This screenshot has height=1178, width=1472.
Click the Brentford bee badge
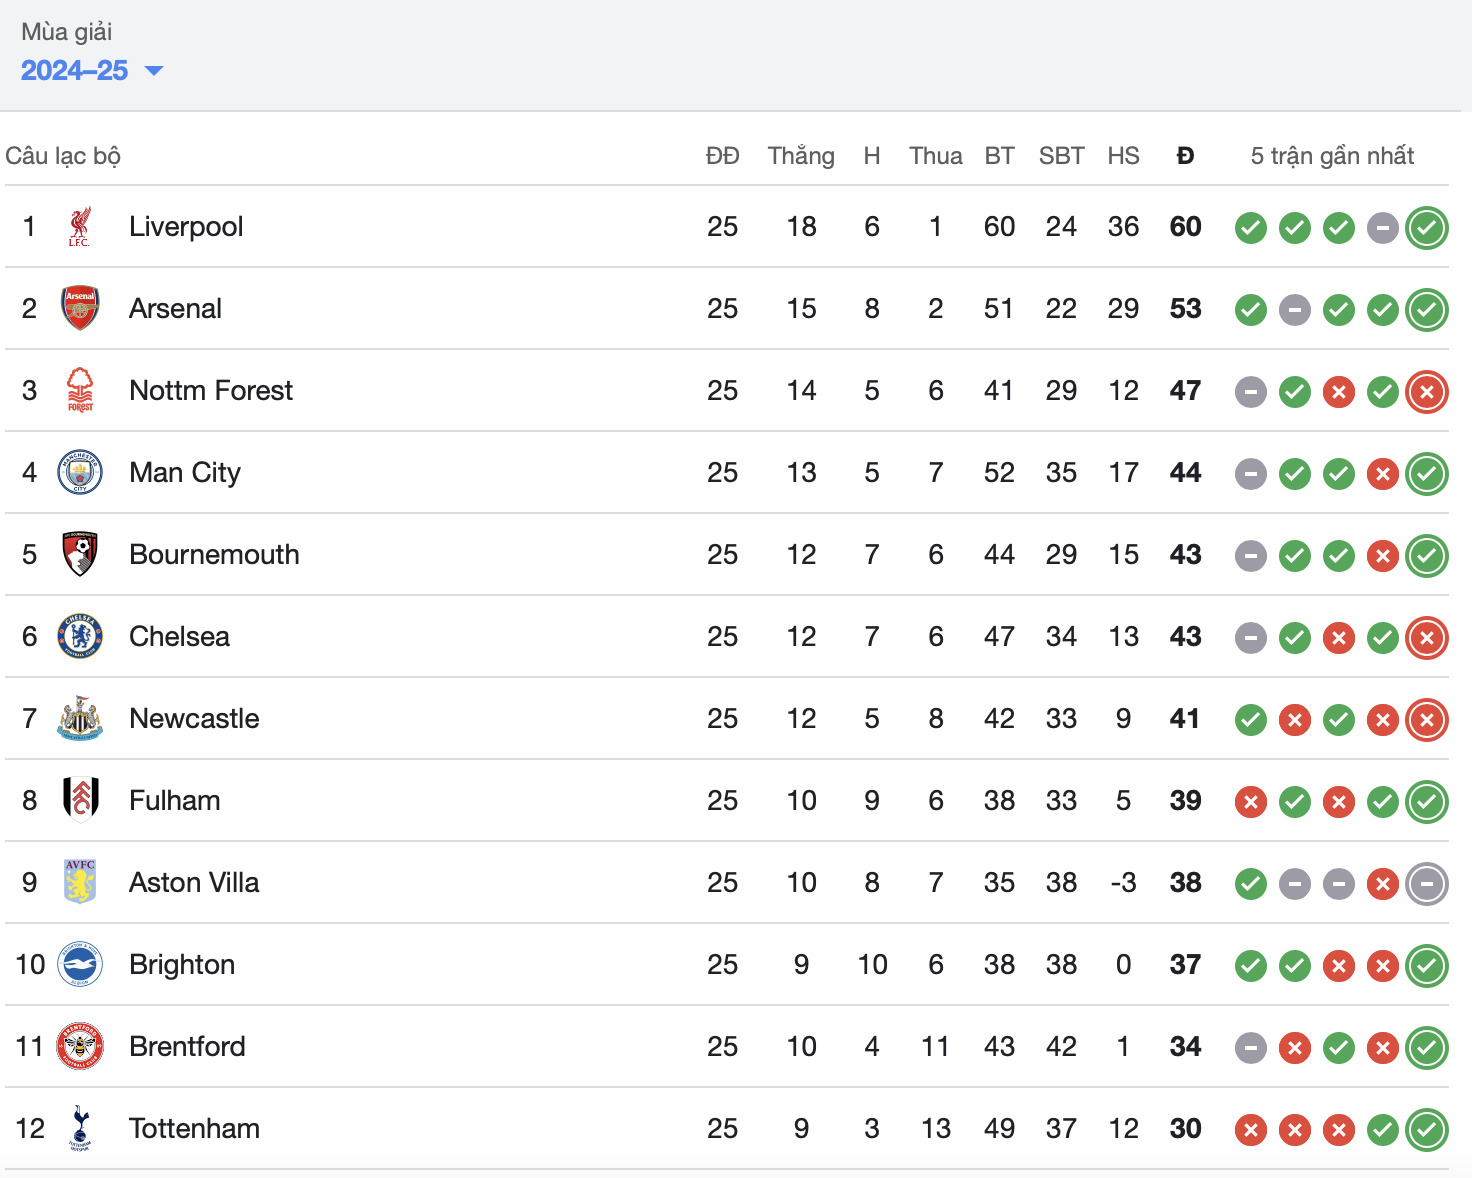click(80, 1046)
